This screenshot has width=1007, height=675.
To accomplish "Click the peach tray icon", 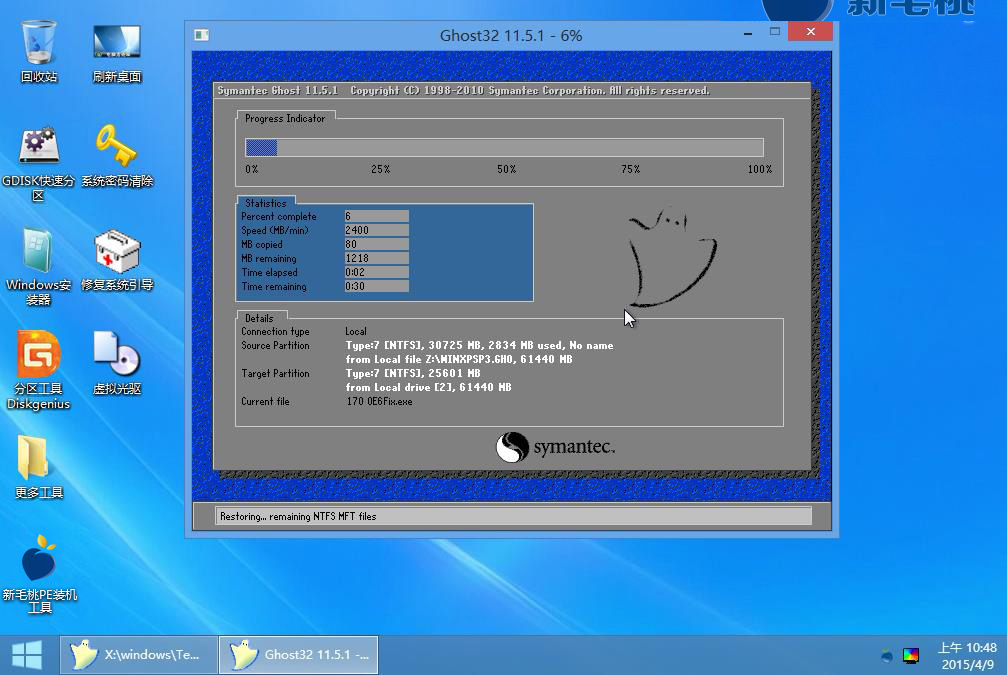I will click(x=887, y=656).
